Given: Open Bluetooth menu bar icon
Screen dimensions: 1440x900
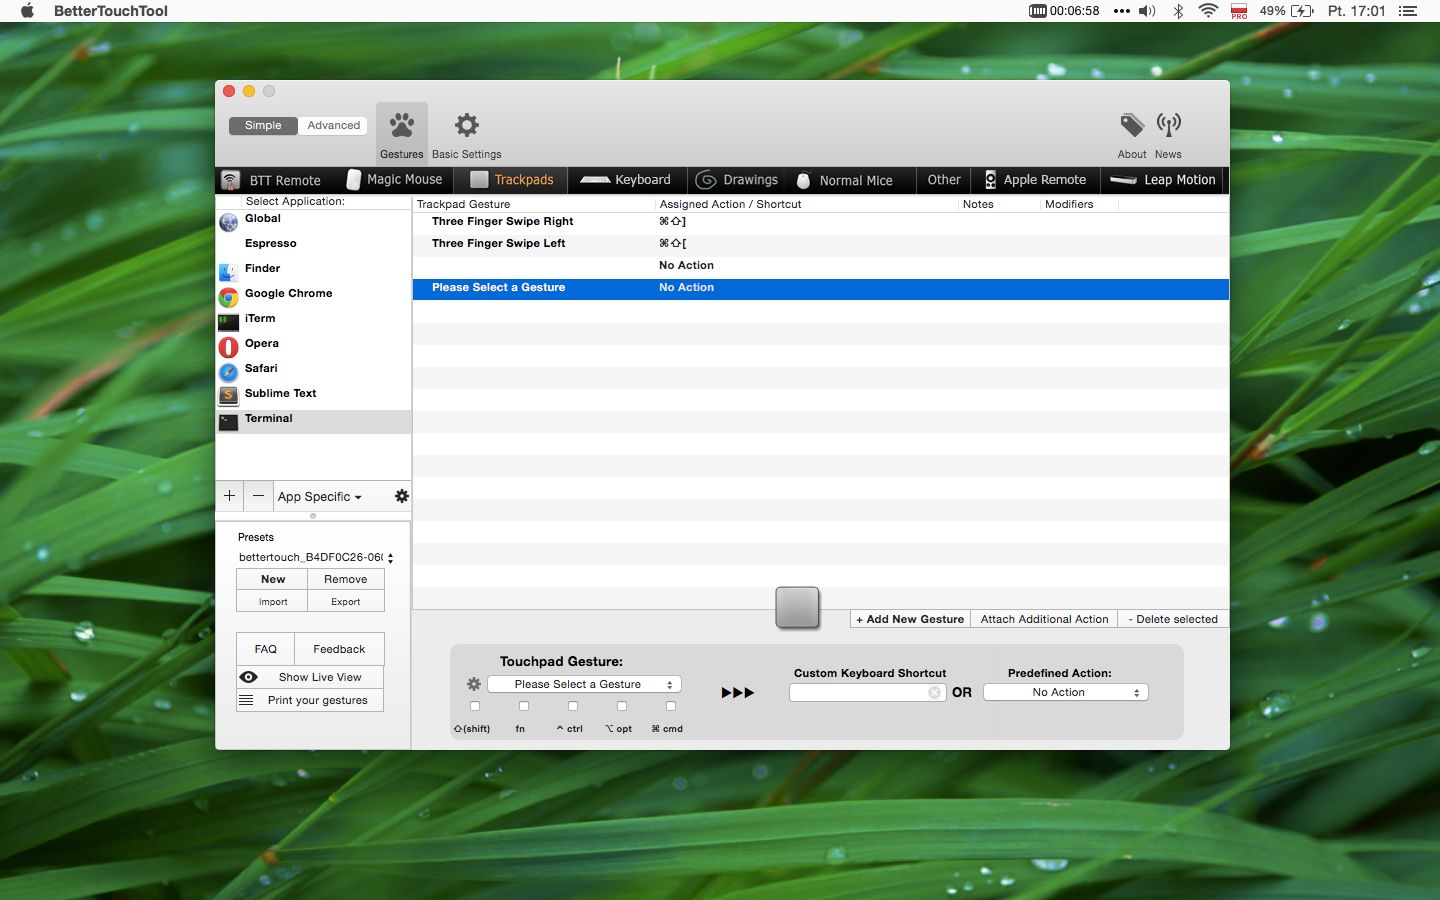Looking at the screenshot, I should click(1178, 11).
